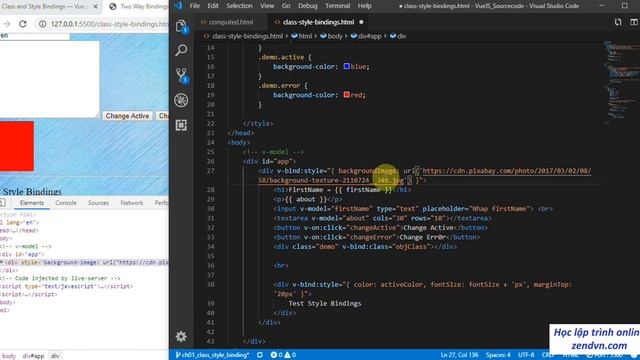Click the VS Code logo in the title bar
Viewport: 640px width, 360px height.
(178, 6)
